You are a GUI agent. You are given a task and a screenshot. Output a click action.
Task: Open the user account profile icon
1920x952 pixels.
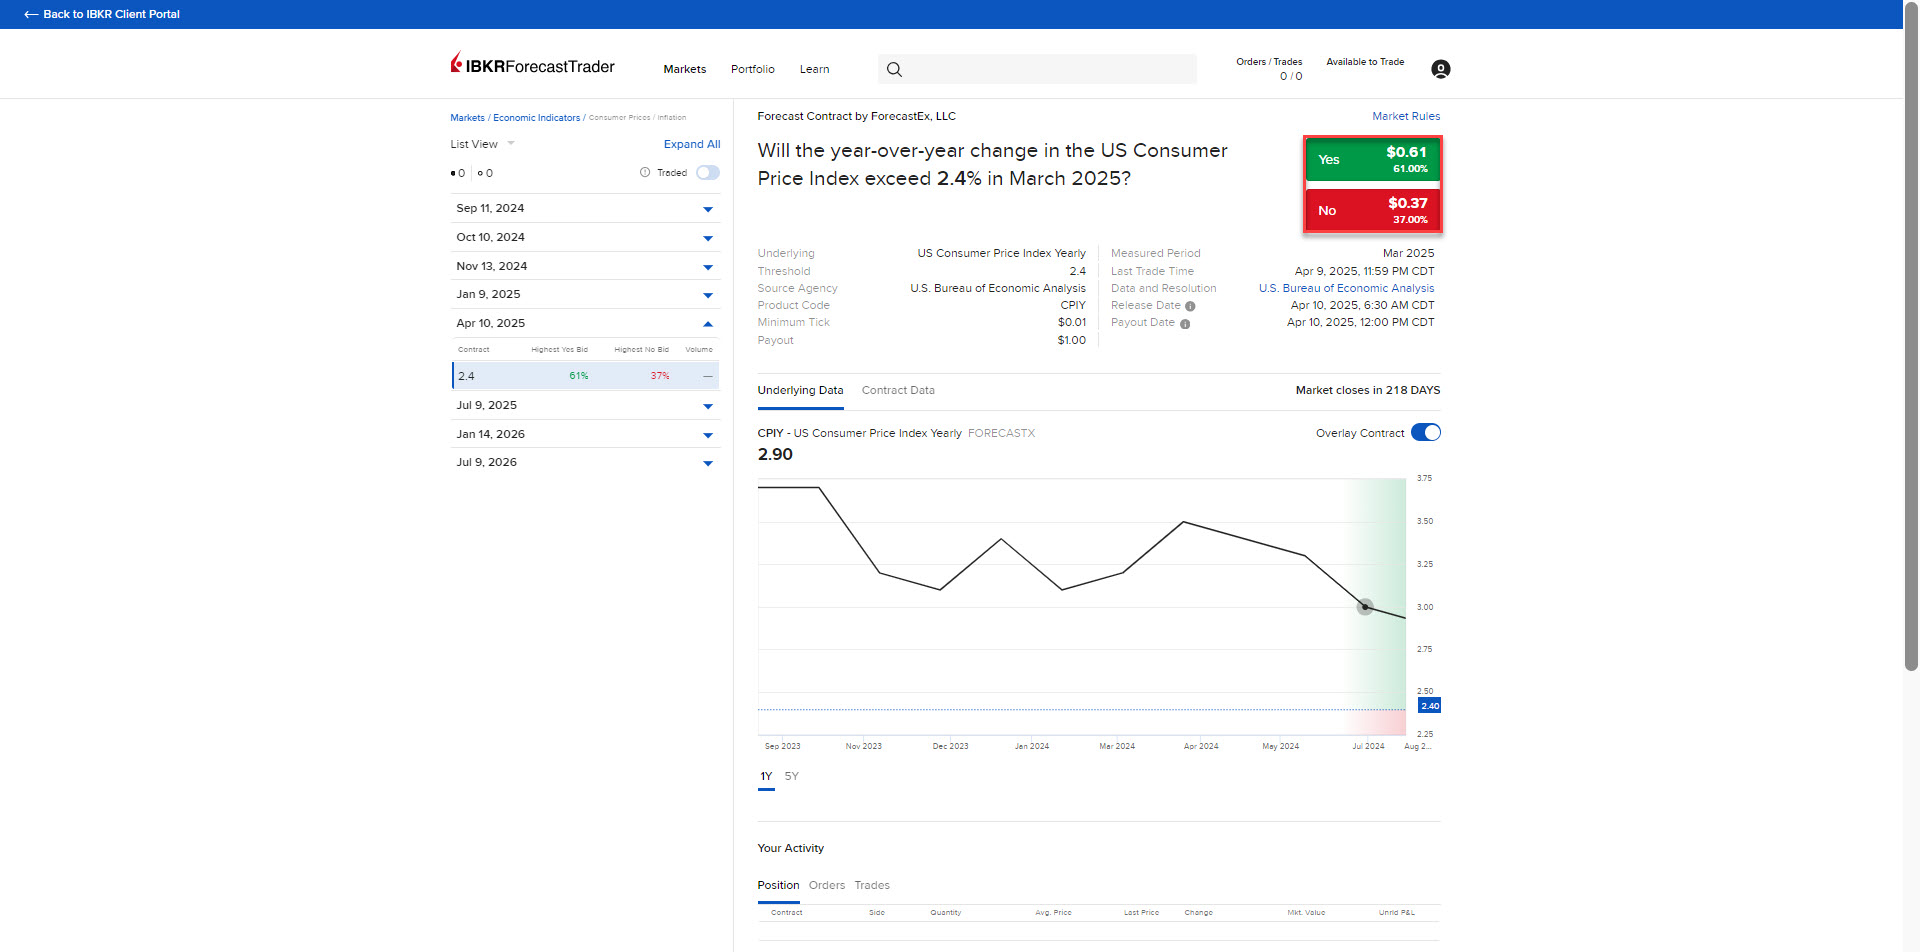pyautogui.click(x=1440, y=69)
